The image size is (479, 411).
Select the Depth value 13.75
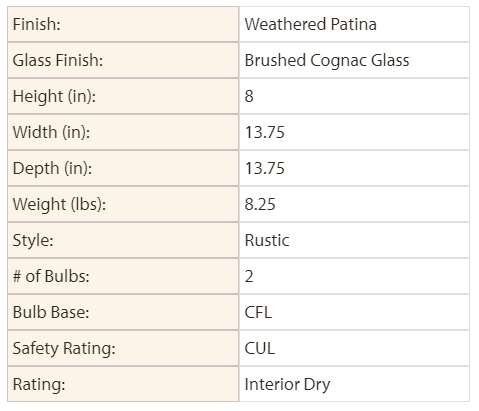pyautogui.click(x=265, y=168)
